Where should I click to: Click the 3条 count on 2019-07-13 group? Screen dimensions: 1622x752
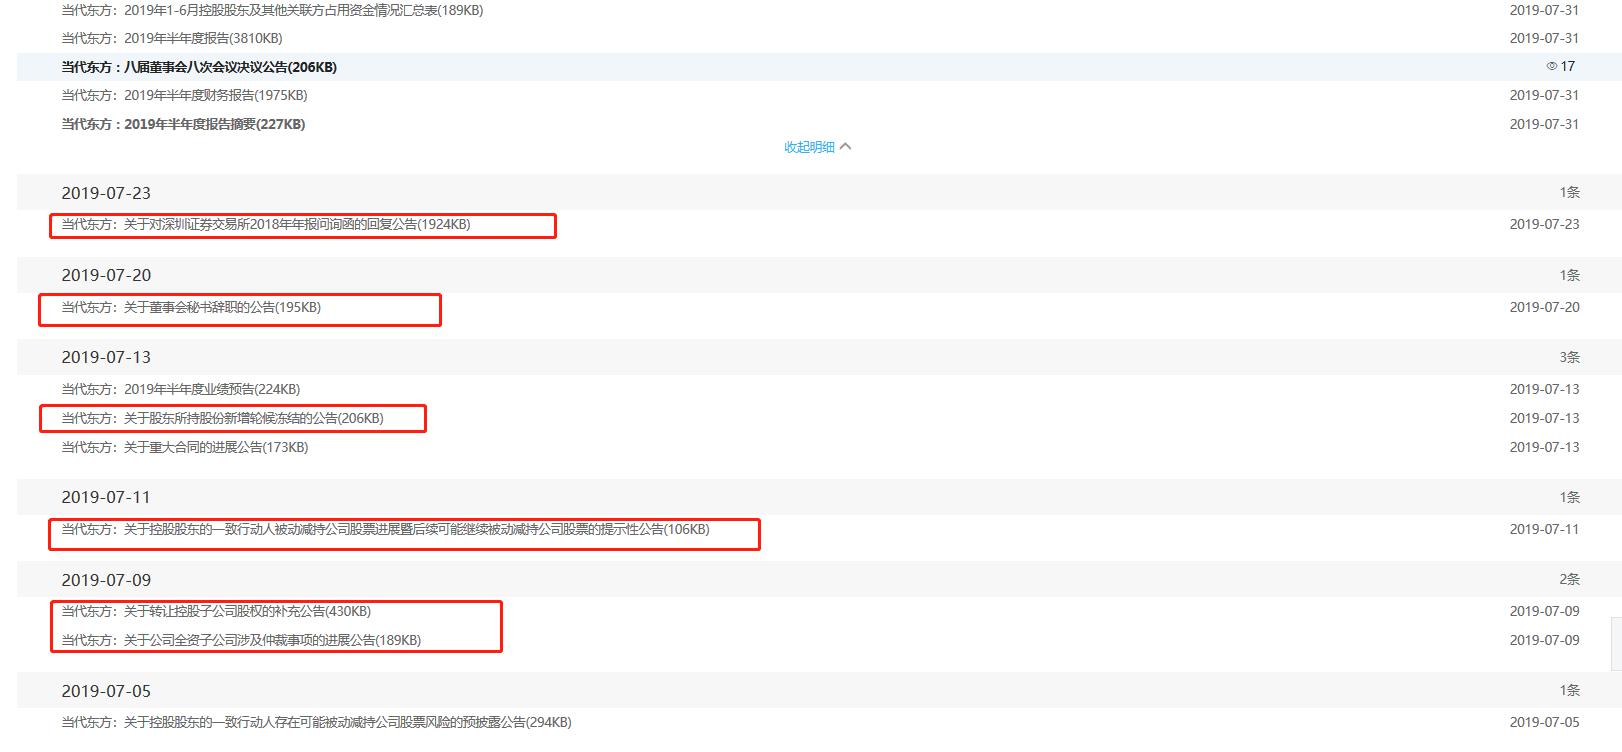pos(1569,357)
